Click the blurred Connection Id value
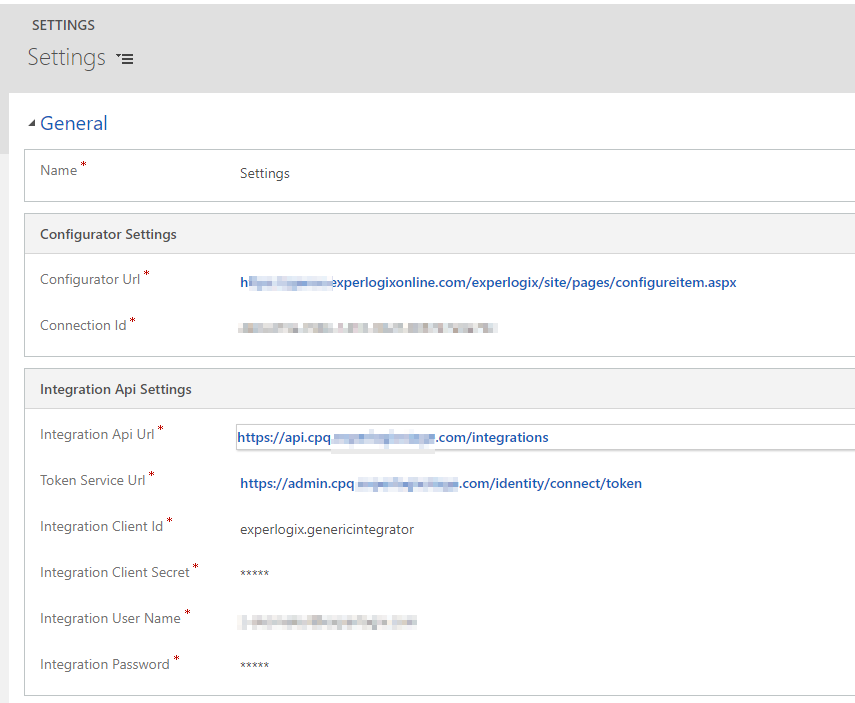Image resolution: width=855 pixels, height=703 pixels. click(368, 328)
